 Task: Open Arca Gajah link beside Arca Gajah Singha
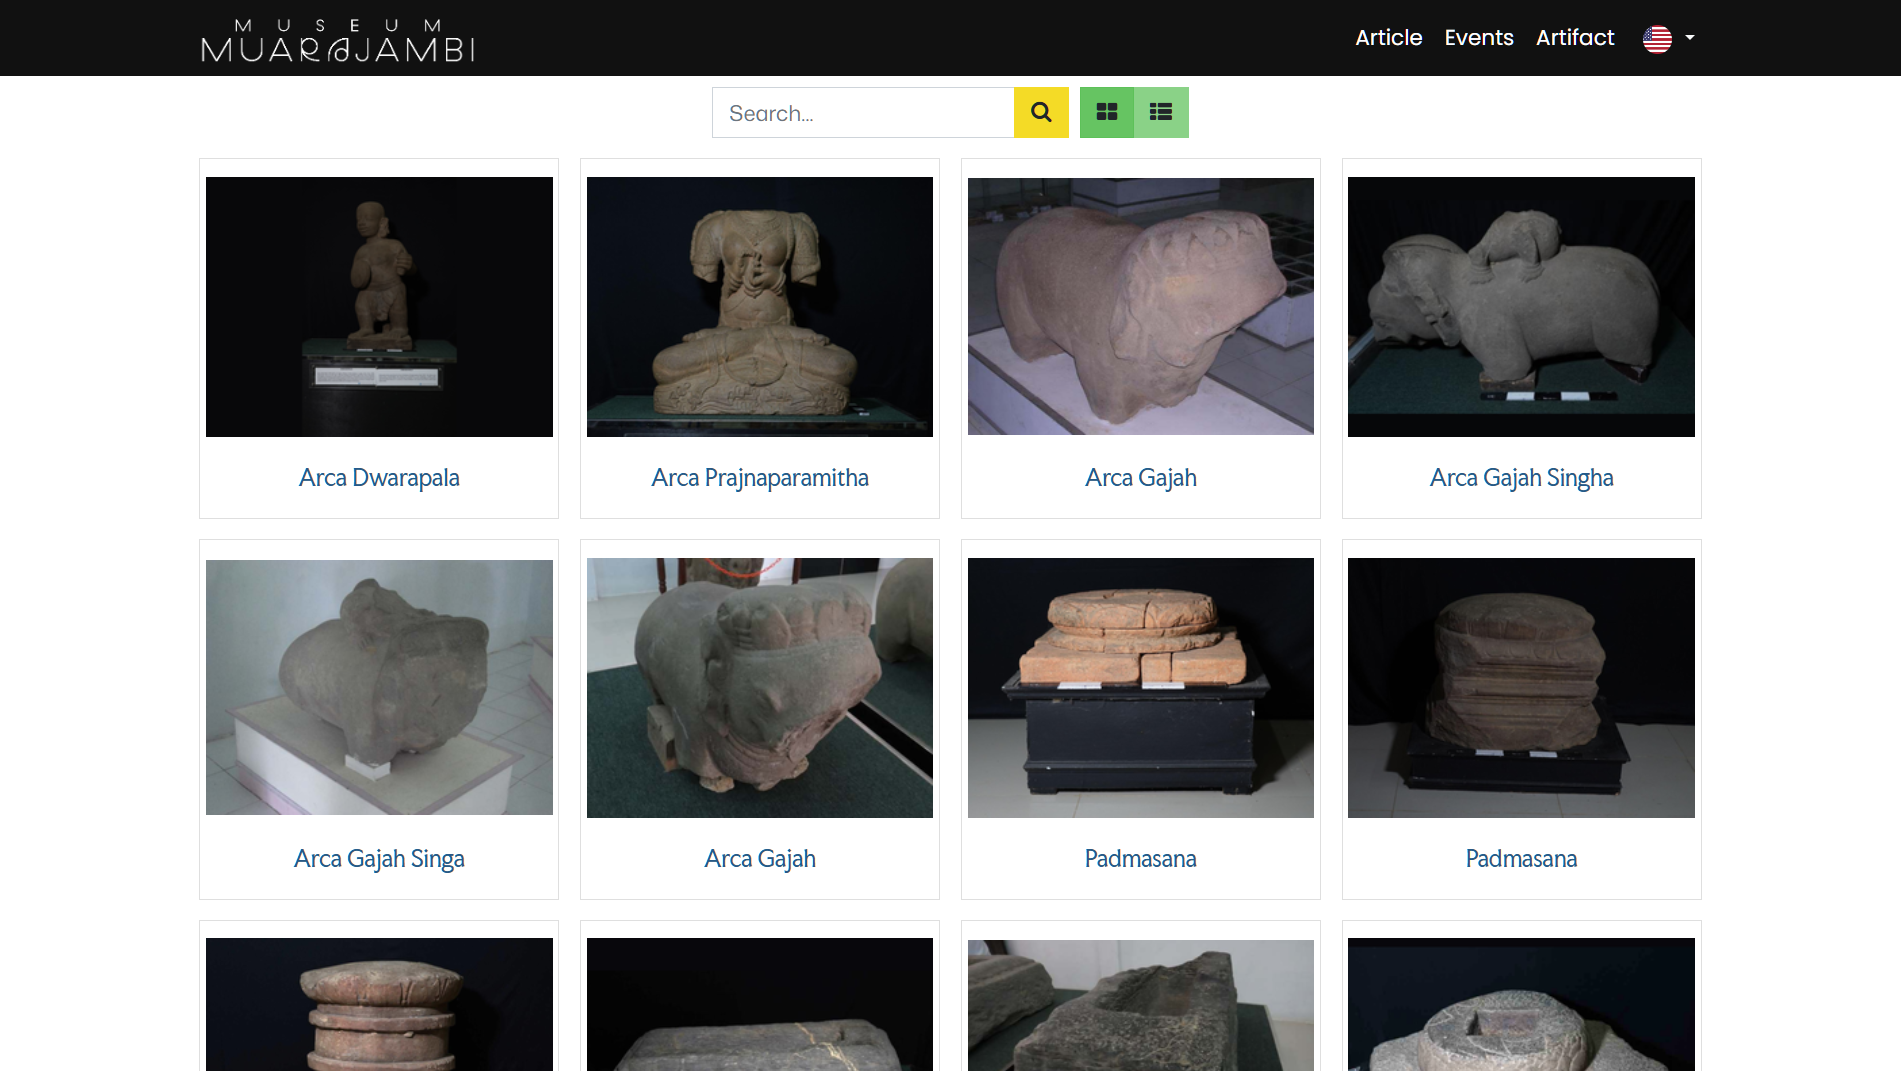click(x=1141, y=477)
